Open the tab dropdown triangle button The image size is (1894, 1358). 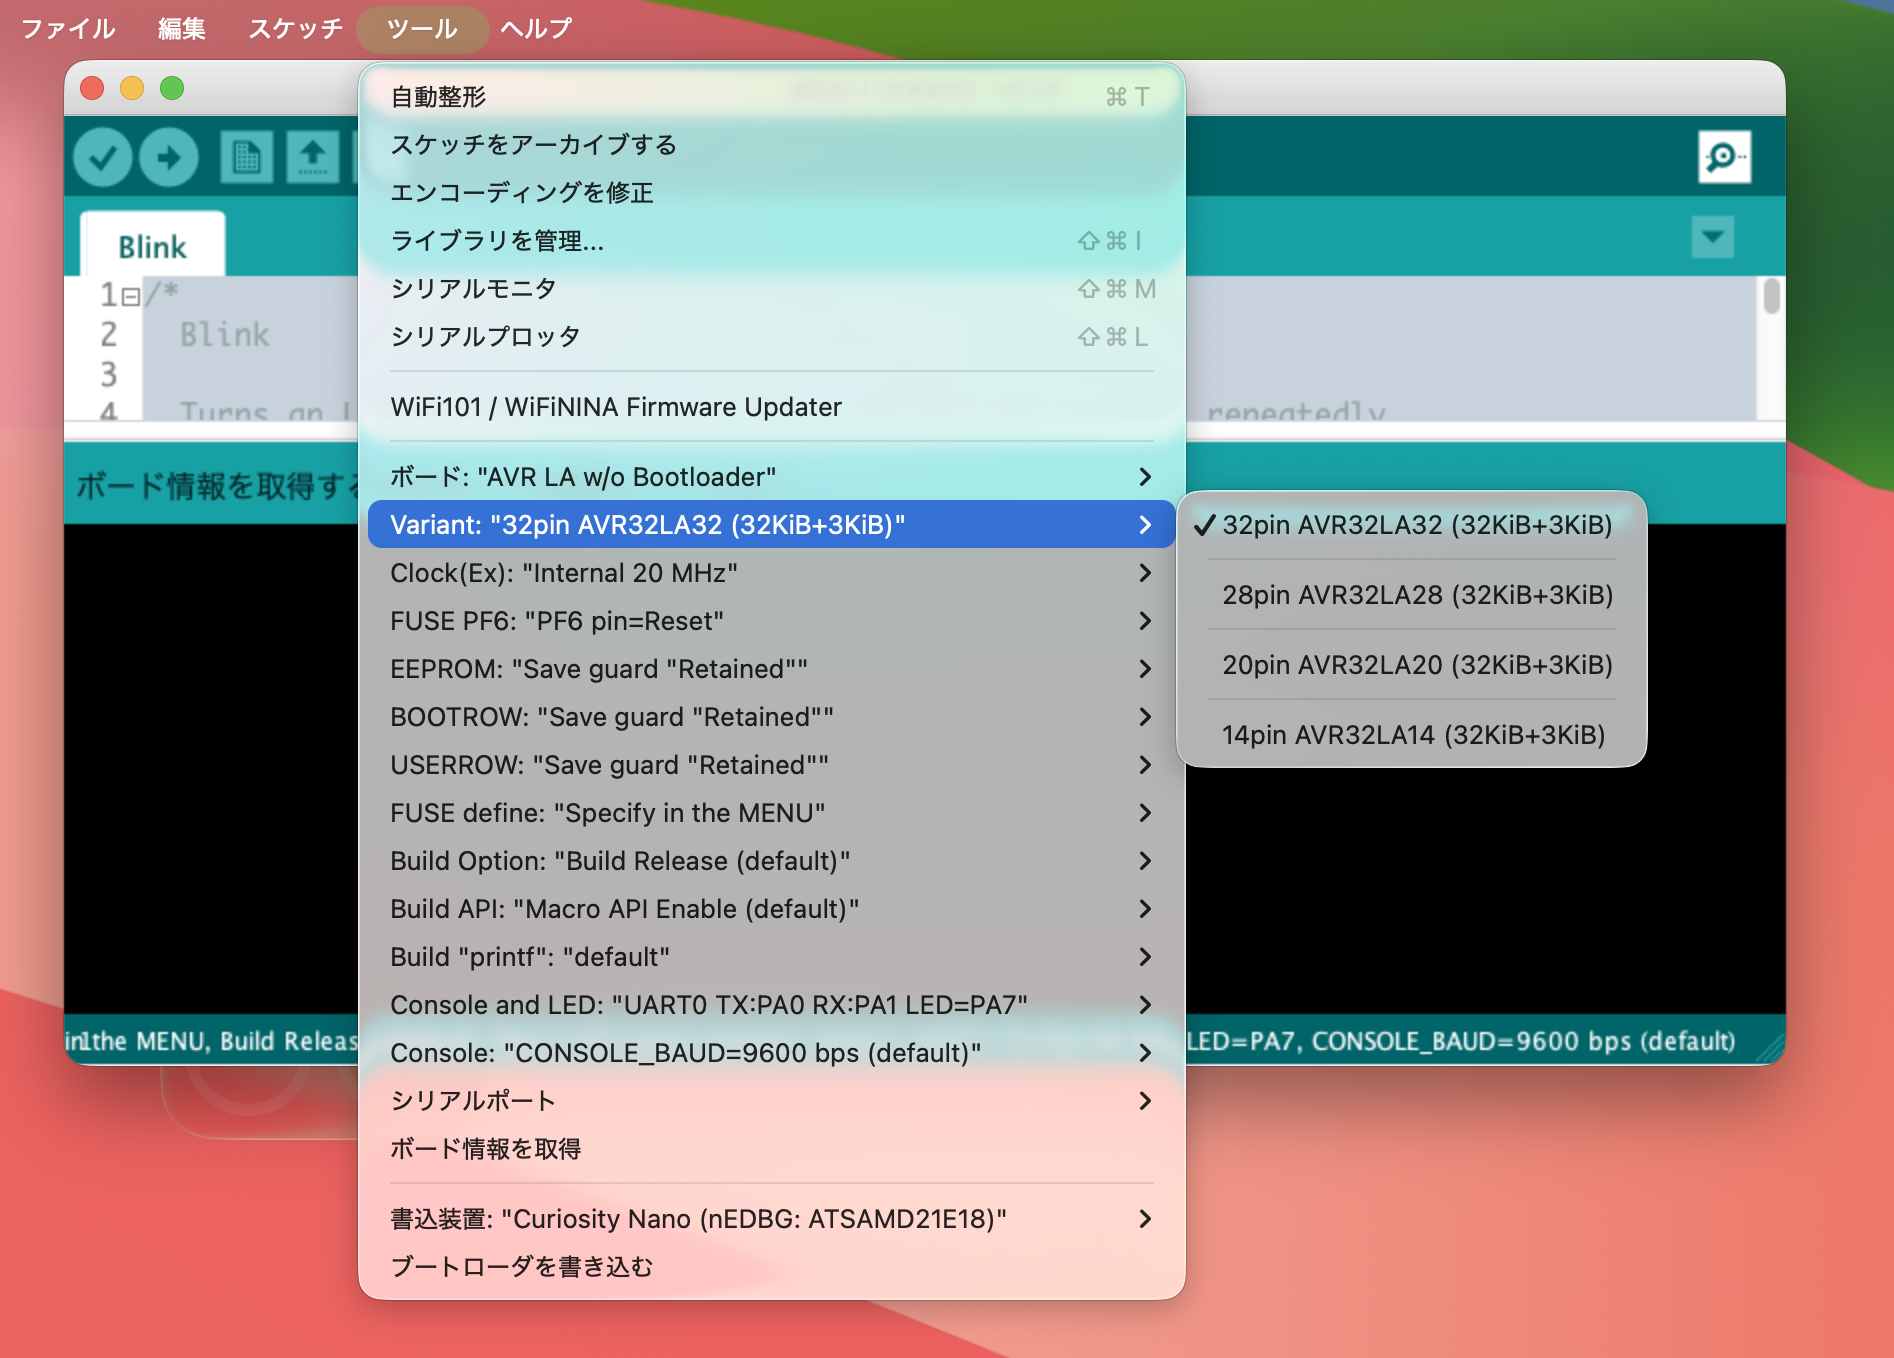(1713, 237)
